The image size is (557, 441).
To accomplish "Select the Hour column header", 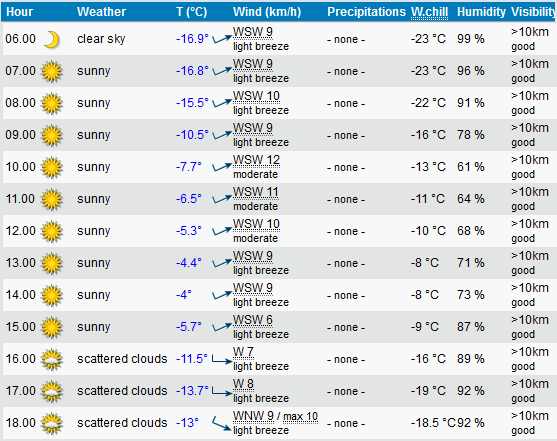I will tap(20, 12).
